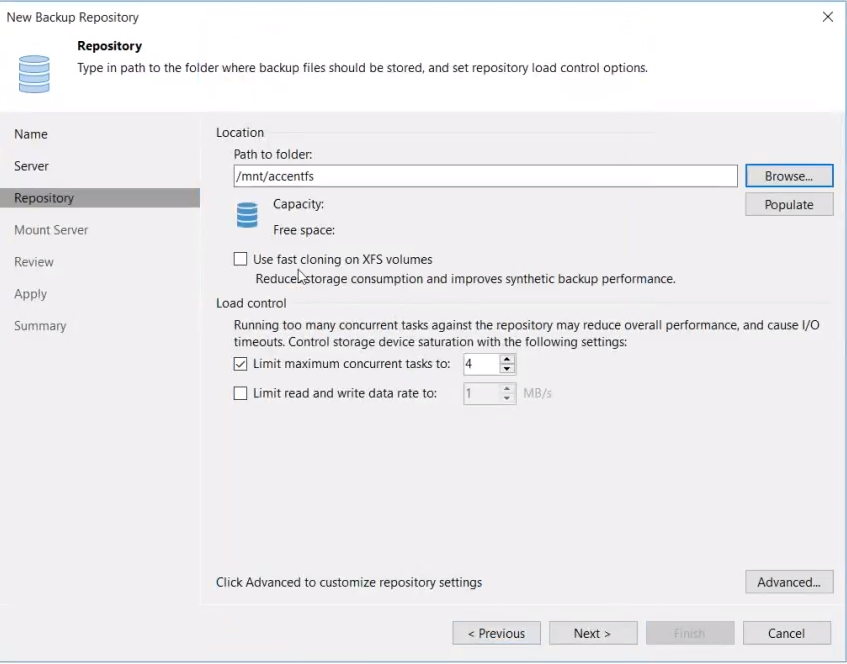Click the Path to folder field
This screenshot has height=664, width=847.
pyautogui.click(x=485, y=176)
